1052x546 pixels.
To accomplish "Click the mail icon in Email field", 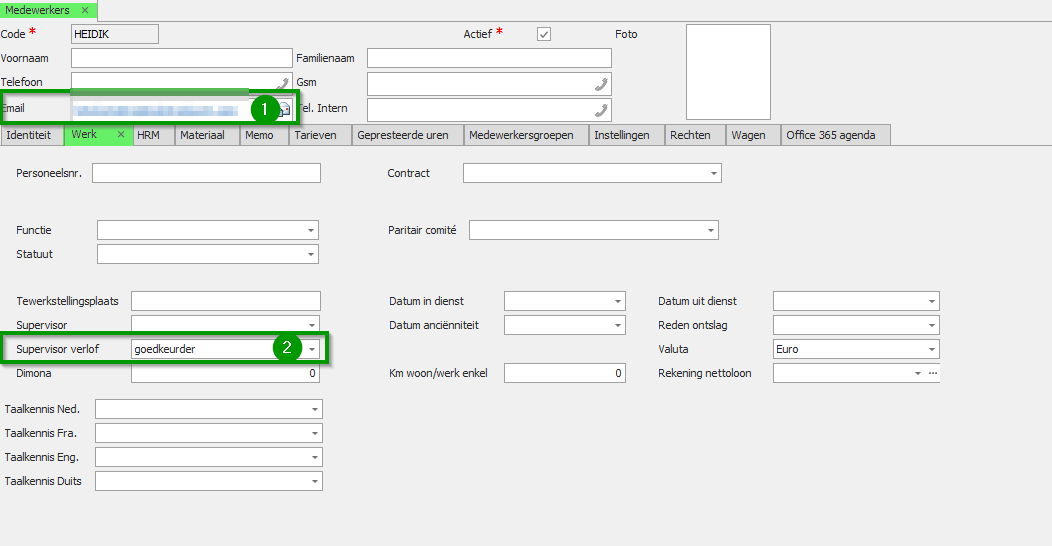I will tap(285, 109).
